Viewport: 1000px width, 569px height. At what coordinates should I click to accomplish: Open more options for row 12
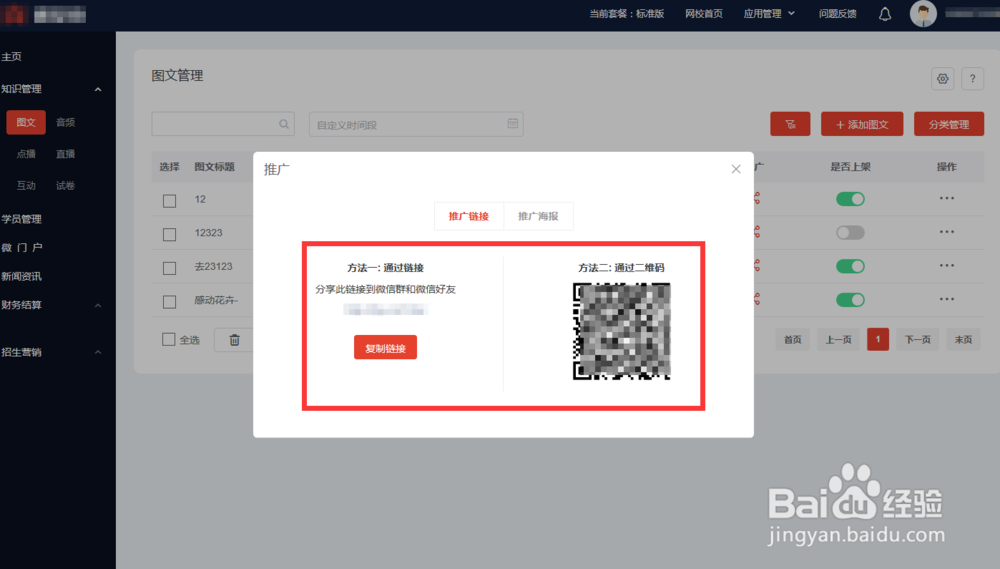(946, 198)
